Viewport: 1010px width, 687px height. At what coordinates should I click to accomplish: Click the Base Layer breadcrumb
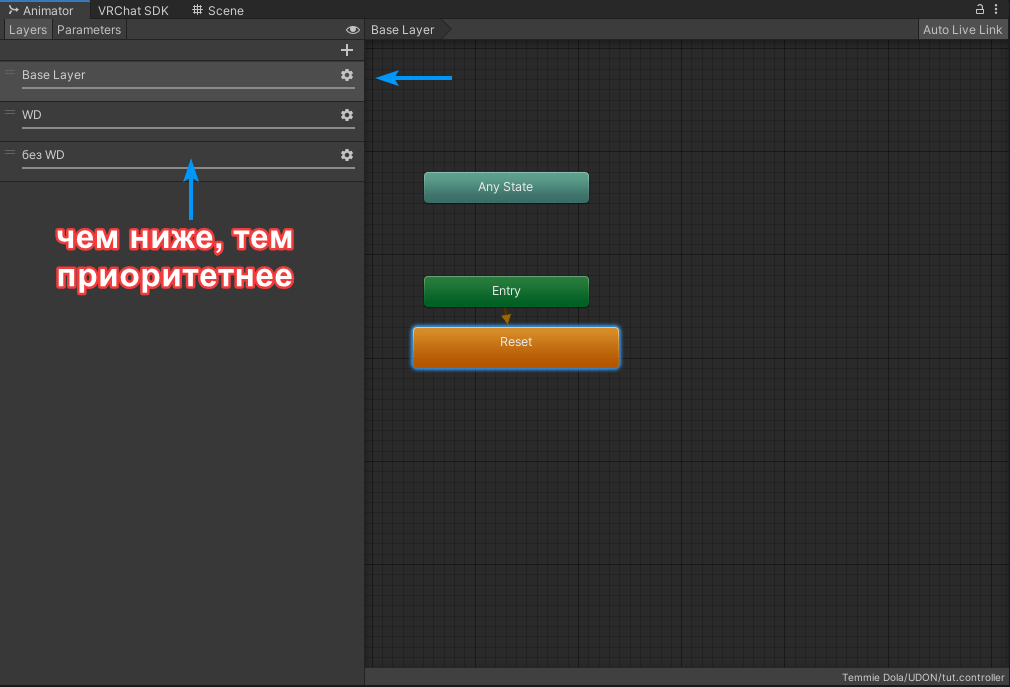[x=403, y=30]
